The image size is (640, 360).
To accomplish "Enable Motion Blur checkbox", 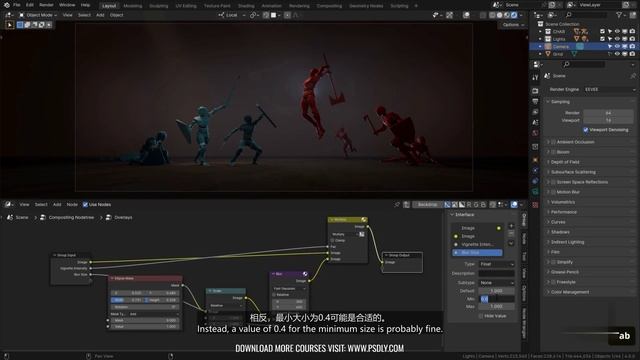I will coord(553,192).
